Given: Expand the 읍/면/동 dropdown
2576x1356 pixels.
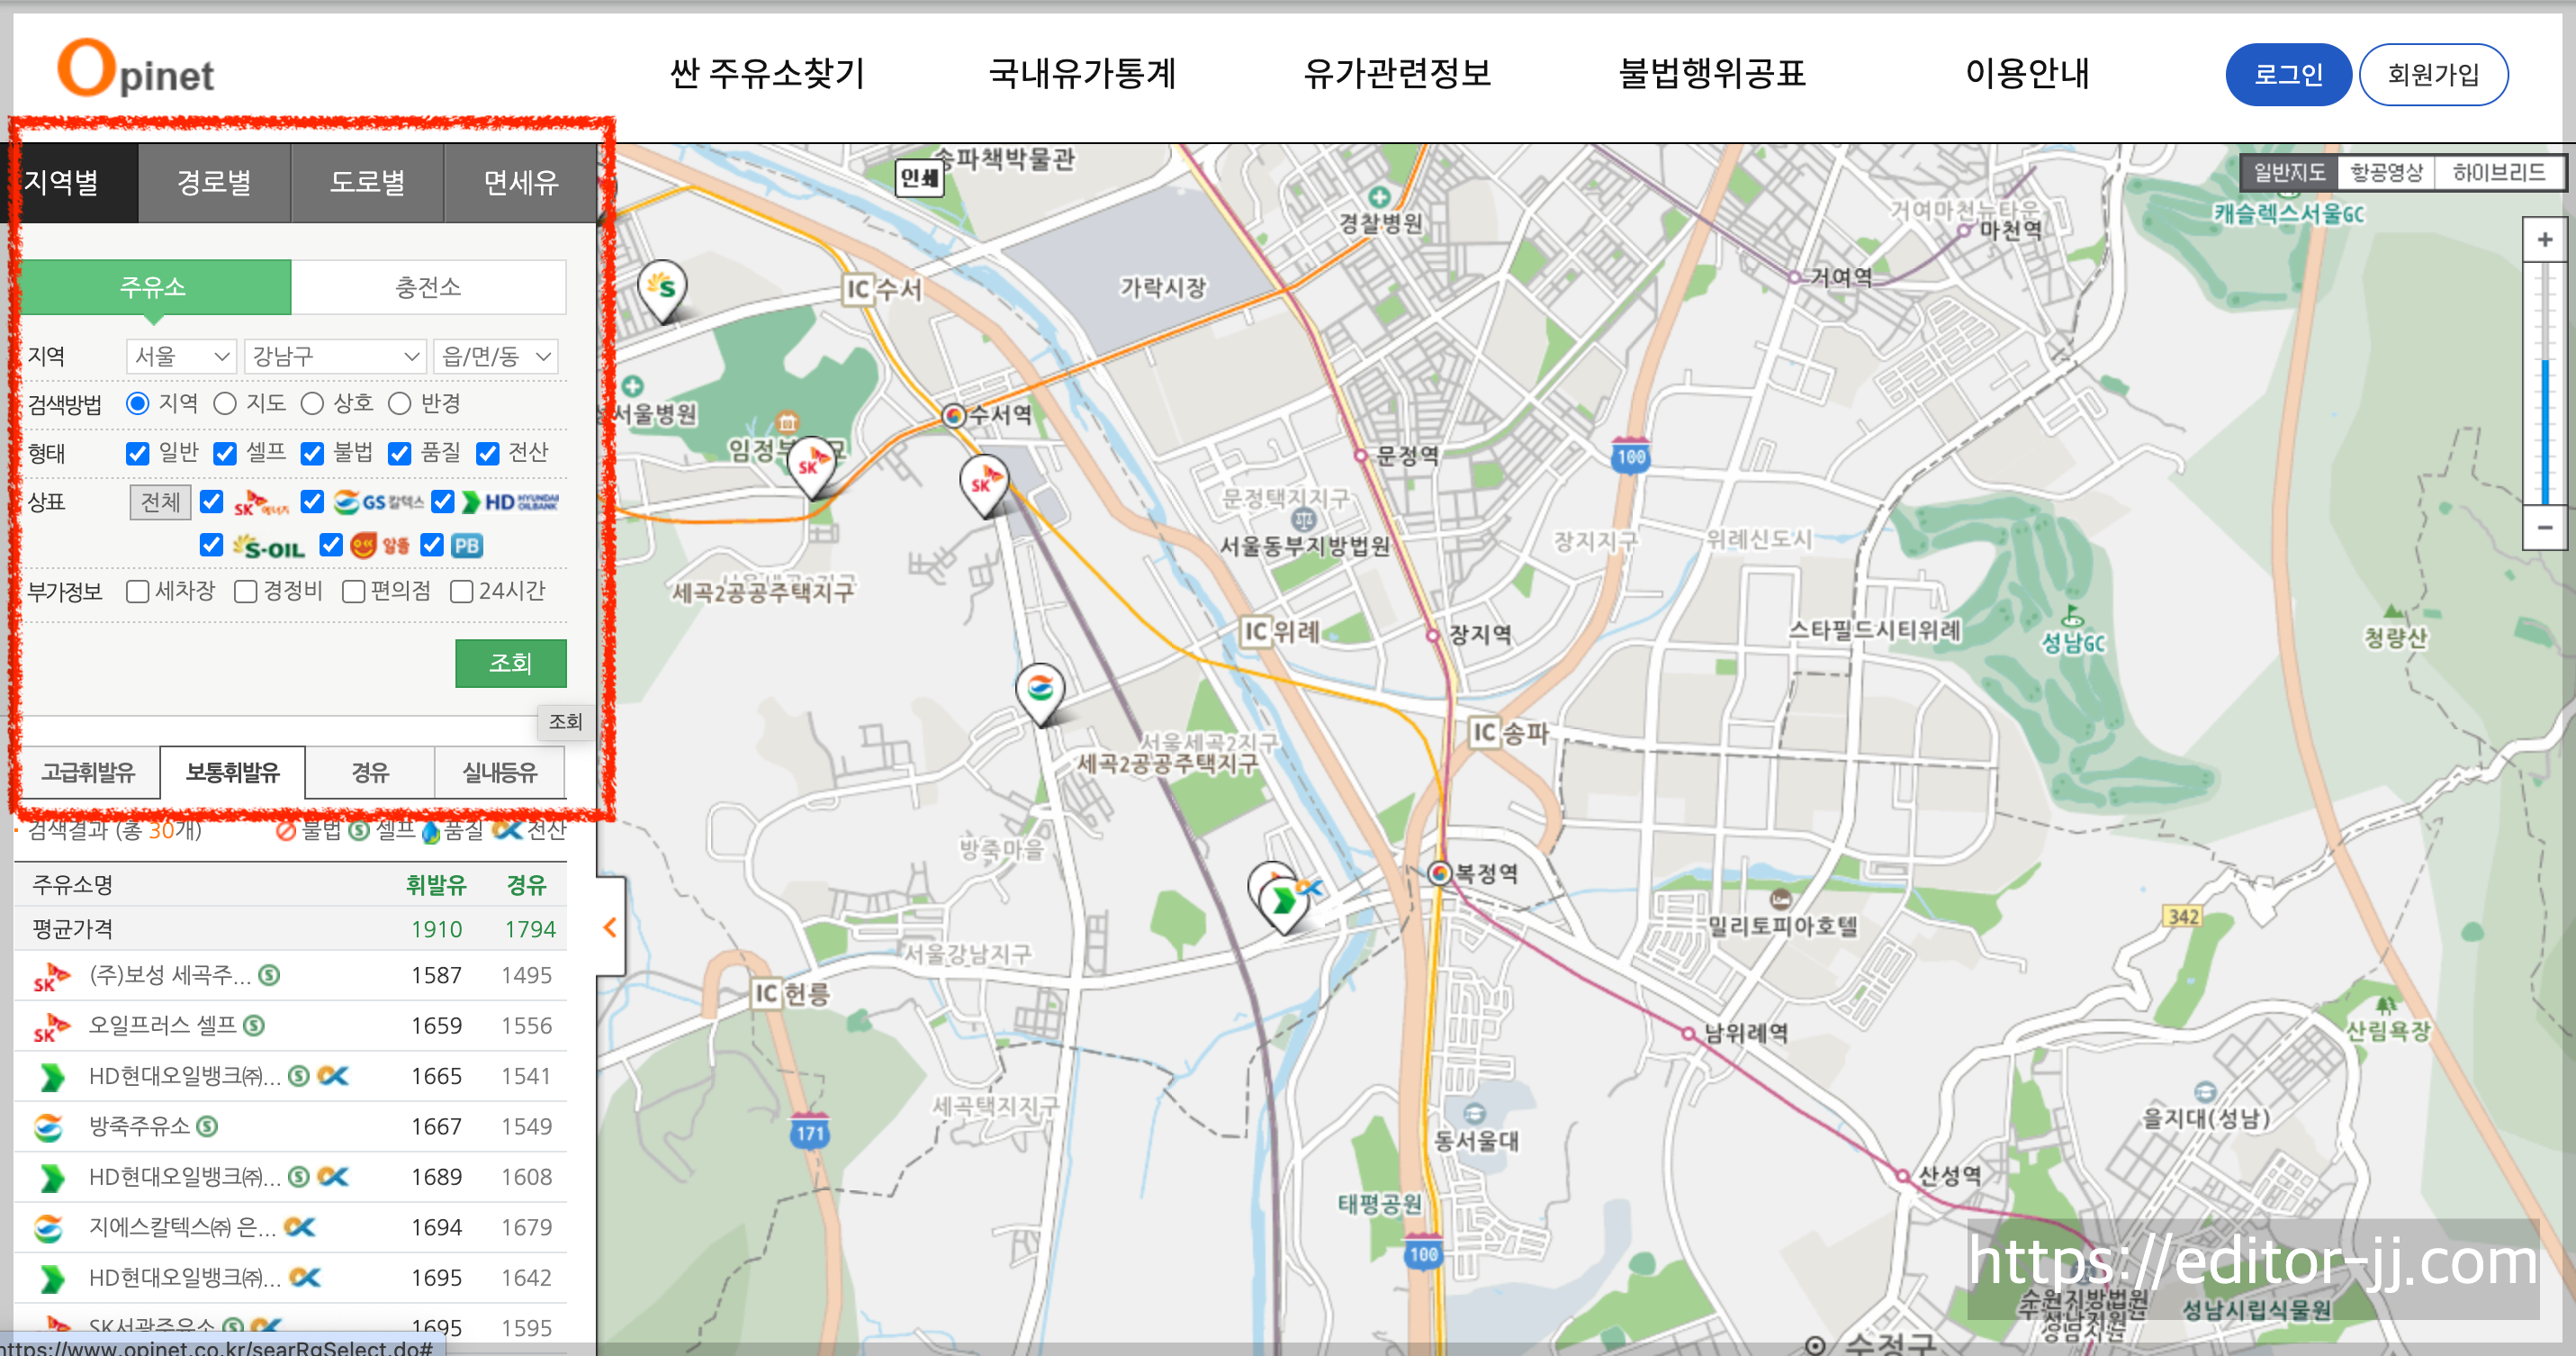Looking at the screenshot, I should (496, 356).
